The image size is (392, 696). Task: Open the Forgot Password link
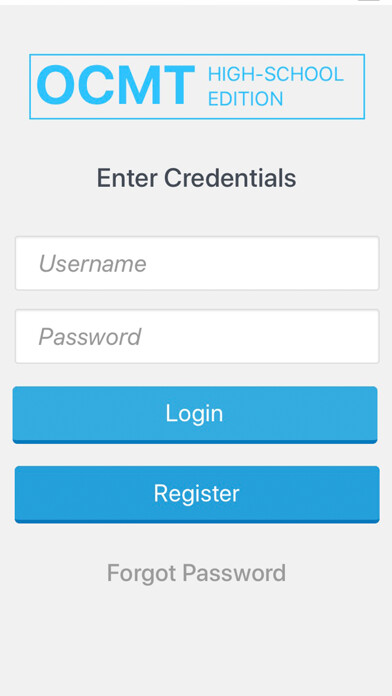click(196, 573)
